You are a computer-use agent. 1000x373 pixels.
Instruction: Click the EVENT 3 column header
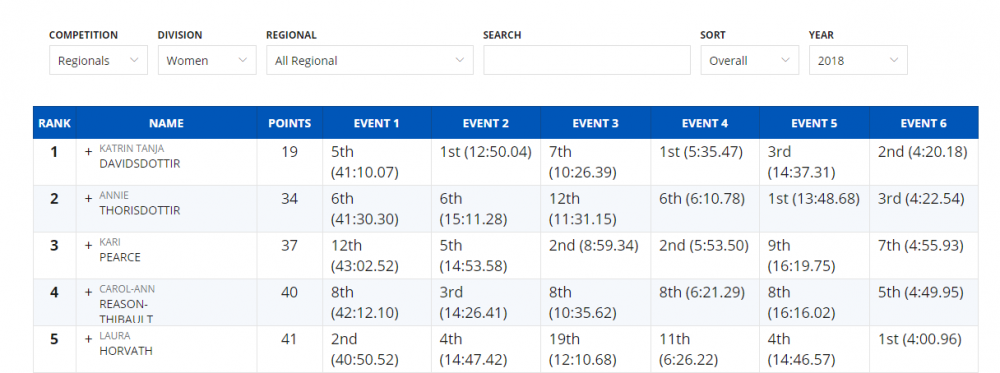click(x=596, y=123)
